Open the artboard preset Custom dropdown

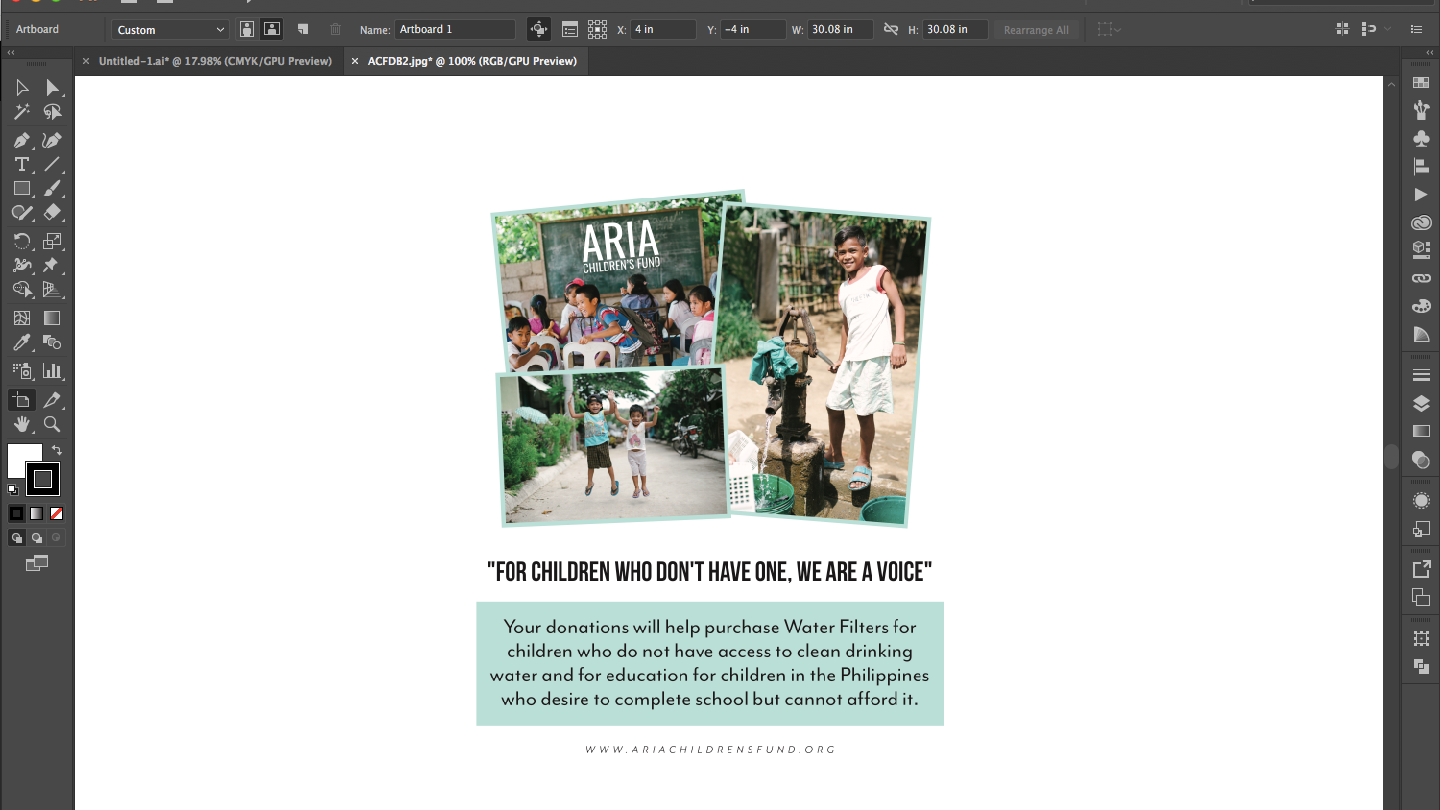point(170,30)
